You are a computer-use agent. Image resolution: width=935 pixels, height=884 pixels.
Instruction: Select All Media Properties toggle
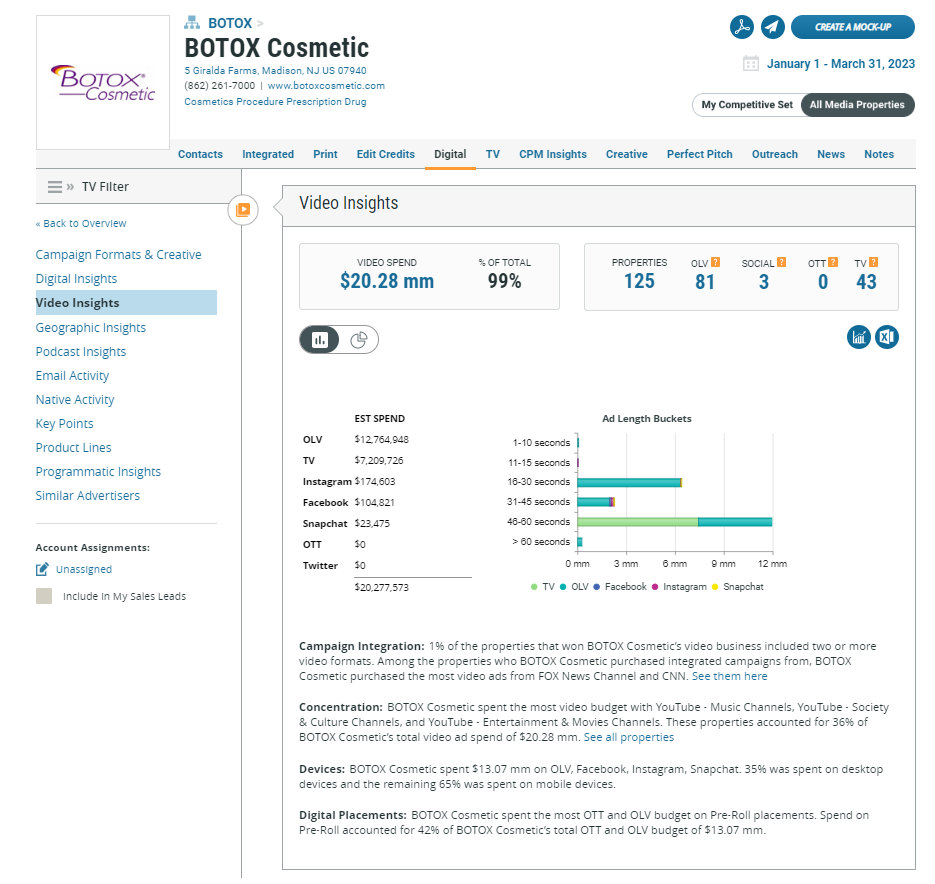click(857, 105)
